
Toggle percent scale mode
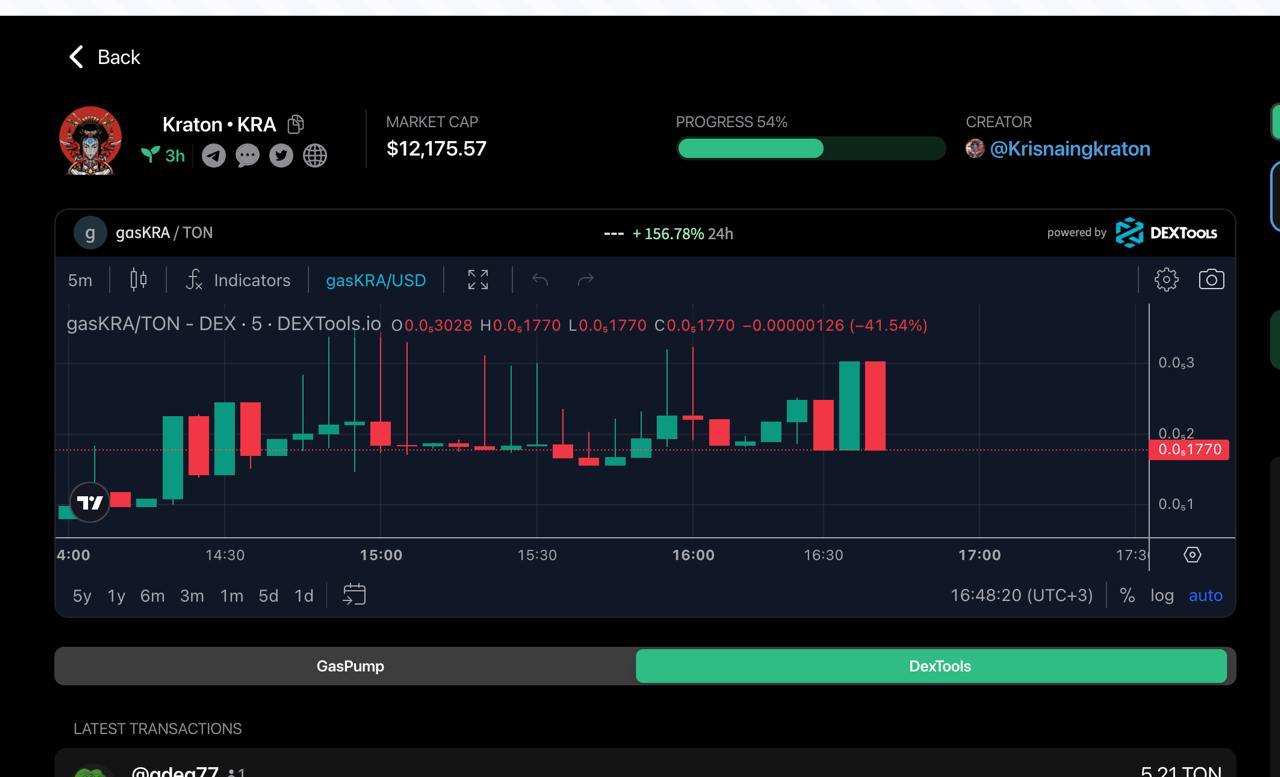pos(1127,596)
